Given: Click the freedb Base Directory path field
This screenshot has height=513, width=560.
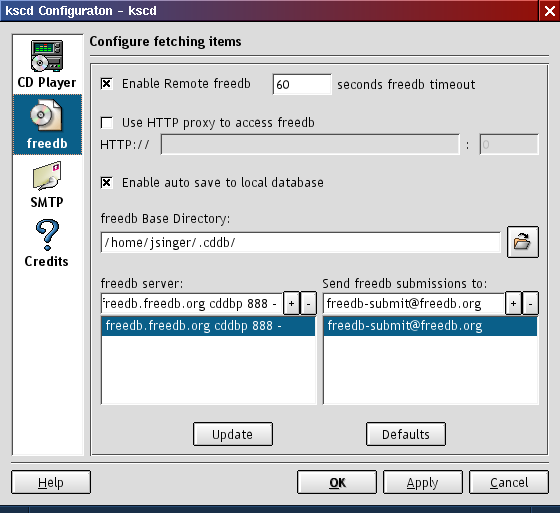Looking at the screenshot, I should [301, 243].
